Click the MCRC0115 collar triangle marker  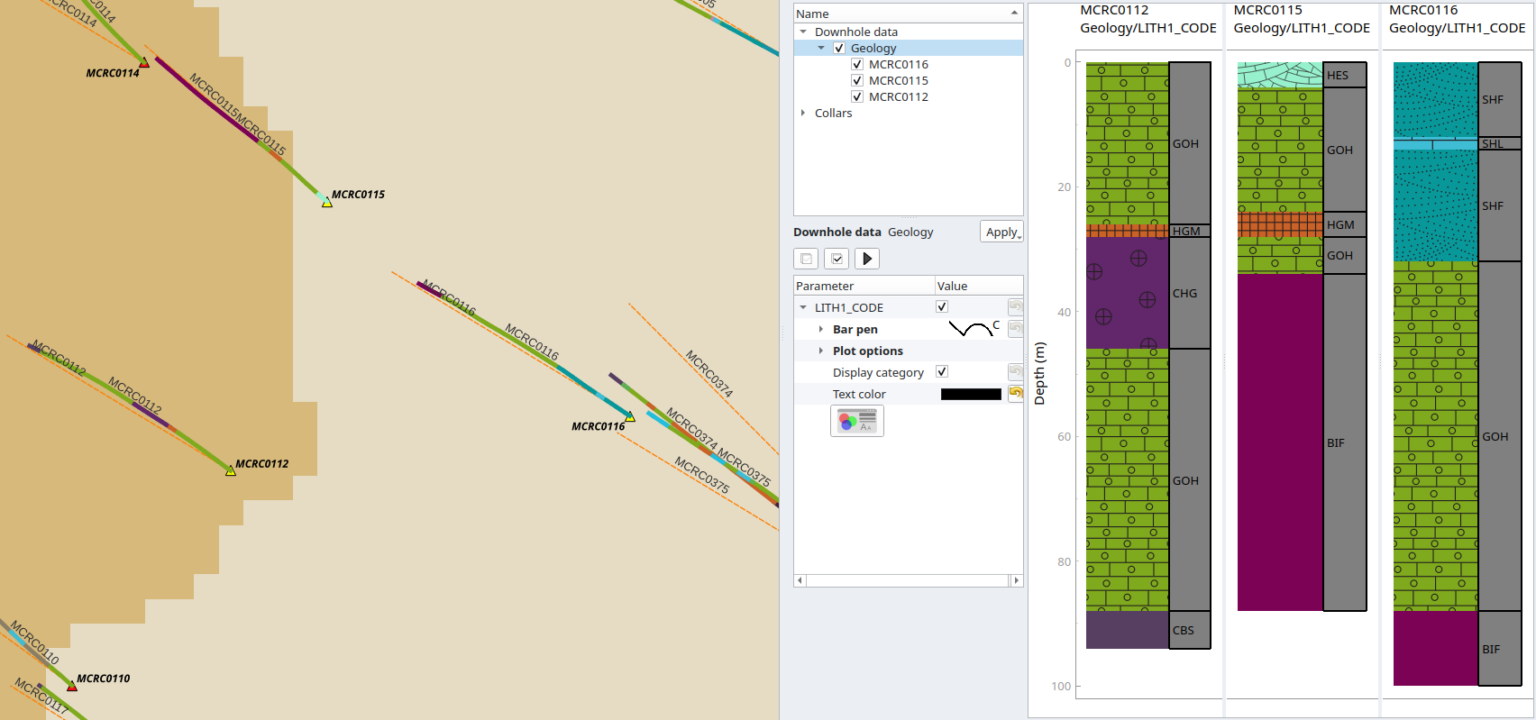(x=327, y=202)
